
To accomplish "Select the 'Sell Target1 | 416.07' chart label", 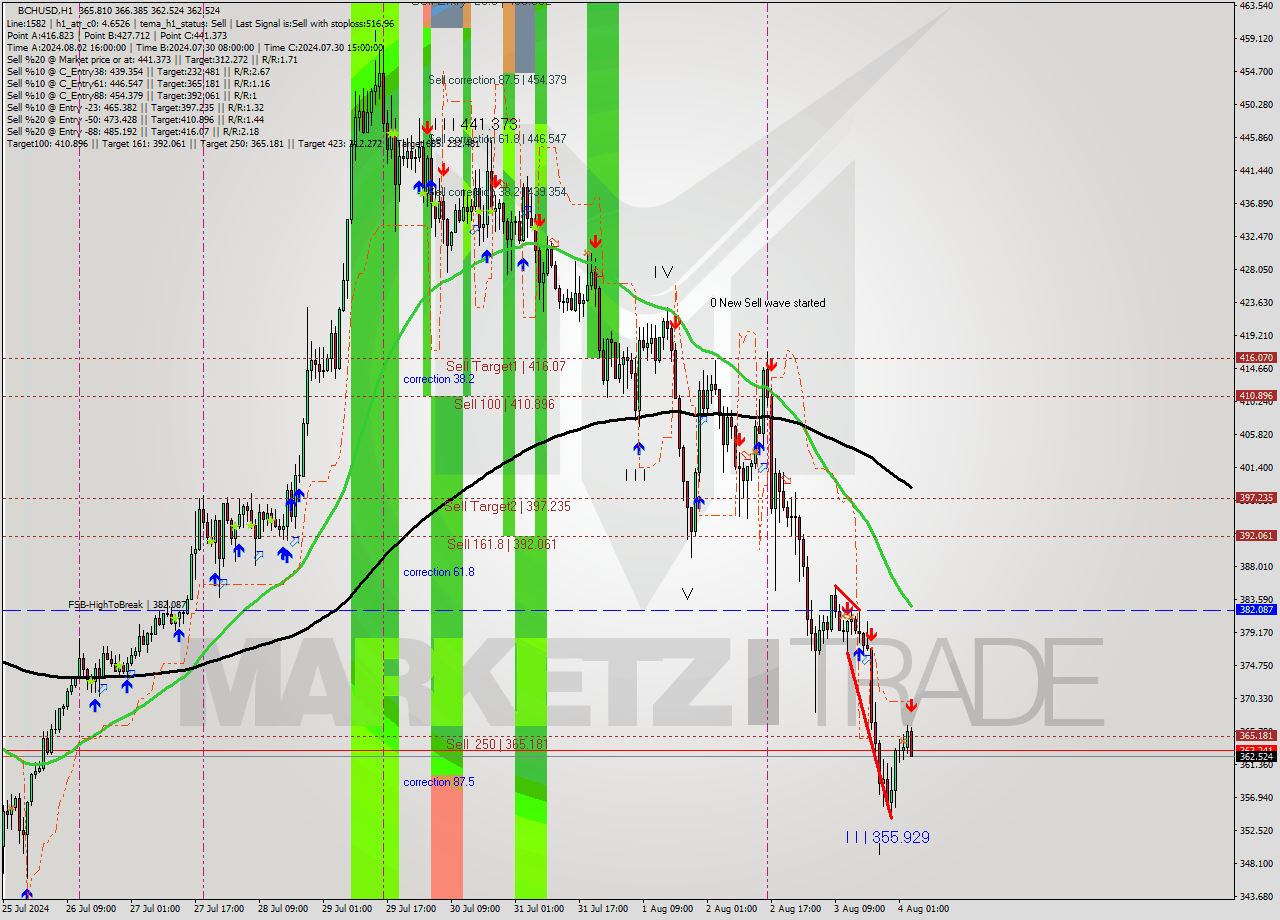I will tap(506, 367).
